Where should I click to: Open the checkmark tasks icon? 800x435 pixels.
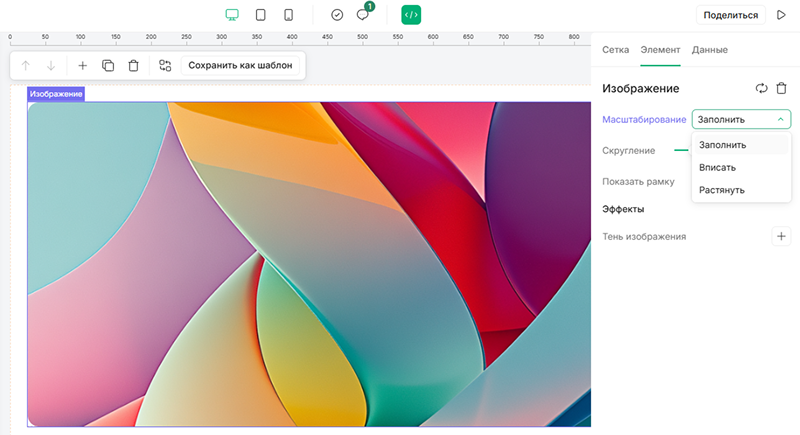coord(337,15)
